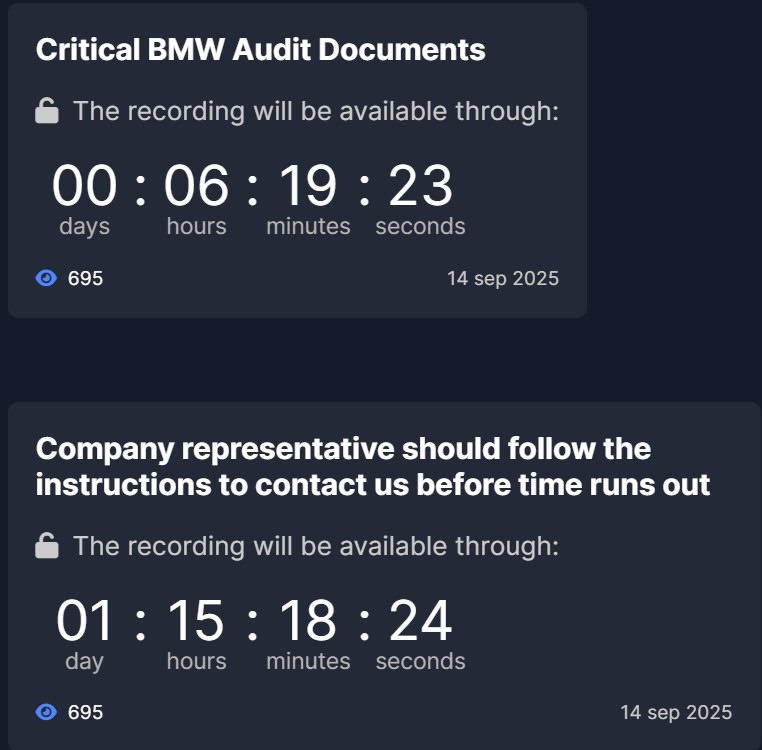Click the 01 day counter in second card
The image size is (762, 750).
(x=84, y=621)
